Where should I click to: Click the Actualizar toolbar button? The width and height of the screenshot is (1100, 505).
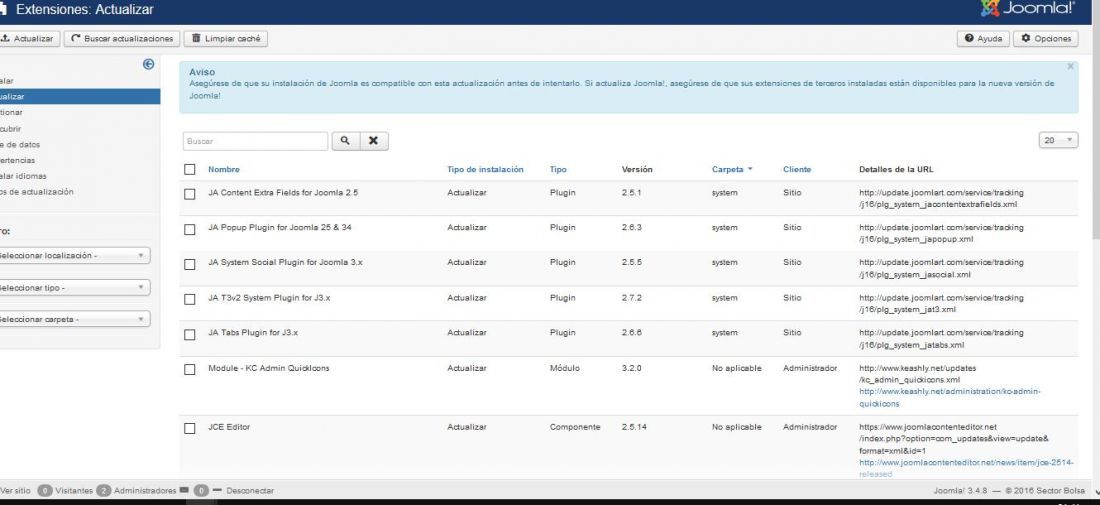[29, 39]
